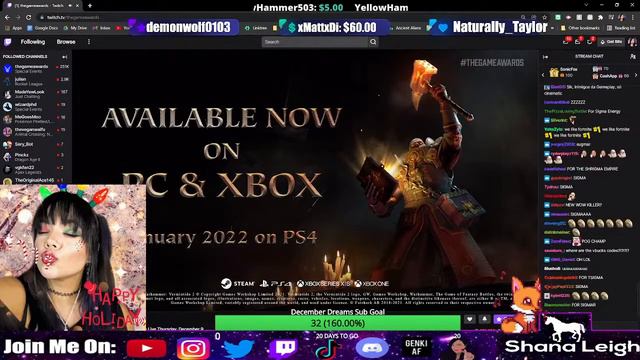Screen dimensions: 640x360
Task: Go forward with the browser forward arrow
Action: 18,17
